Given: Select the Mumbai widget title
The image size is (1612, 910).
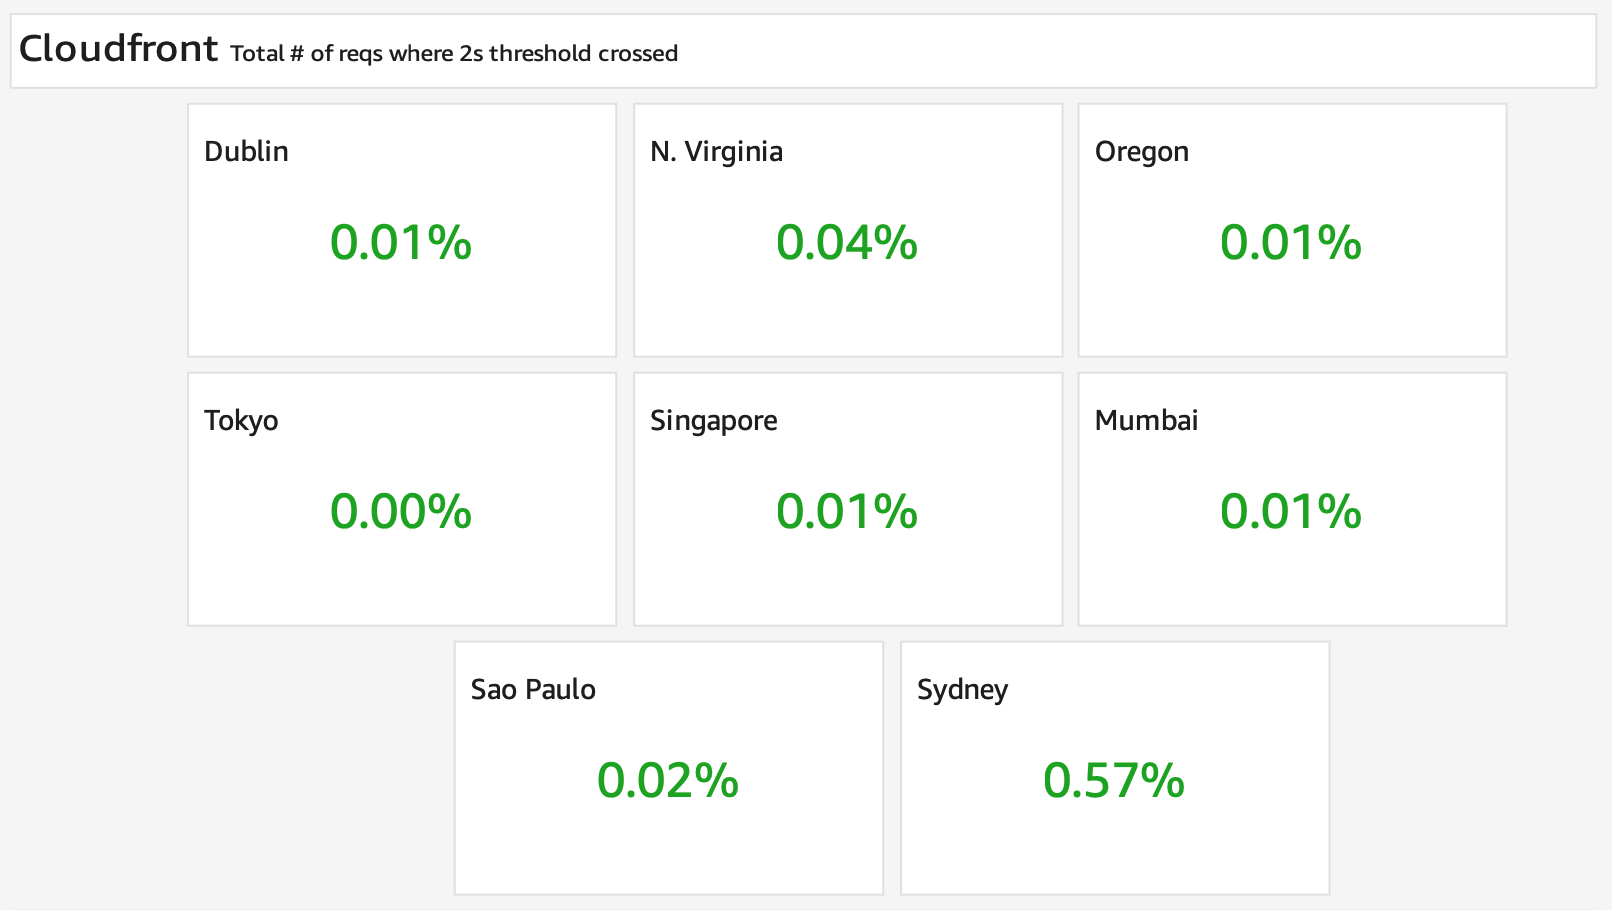Looking at the screenshot, I should click(1146, 420).
